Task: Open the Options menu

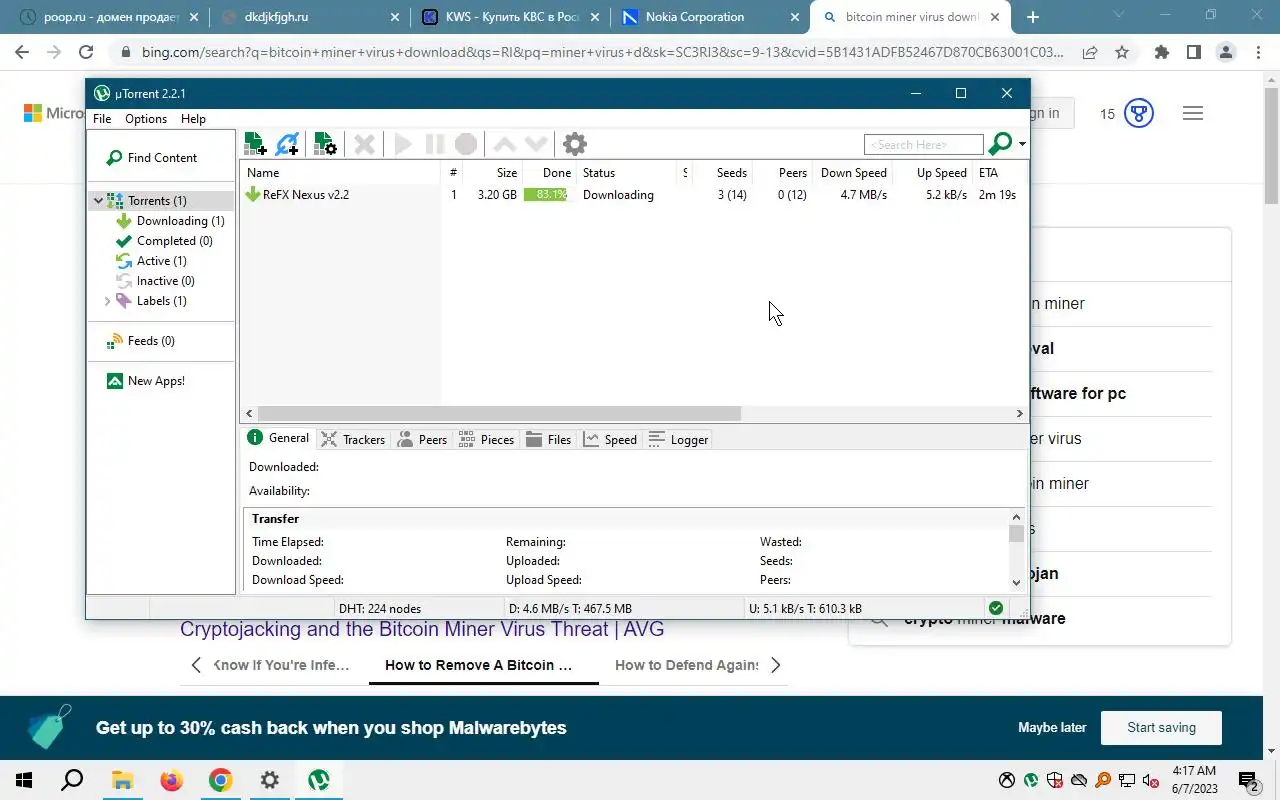Action: (x=146, y=118)
